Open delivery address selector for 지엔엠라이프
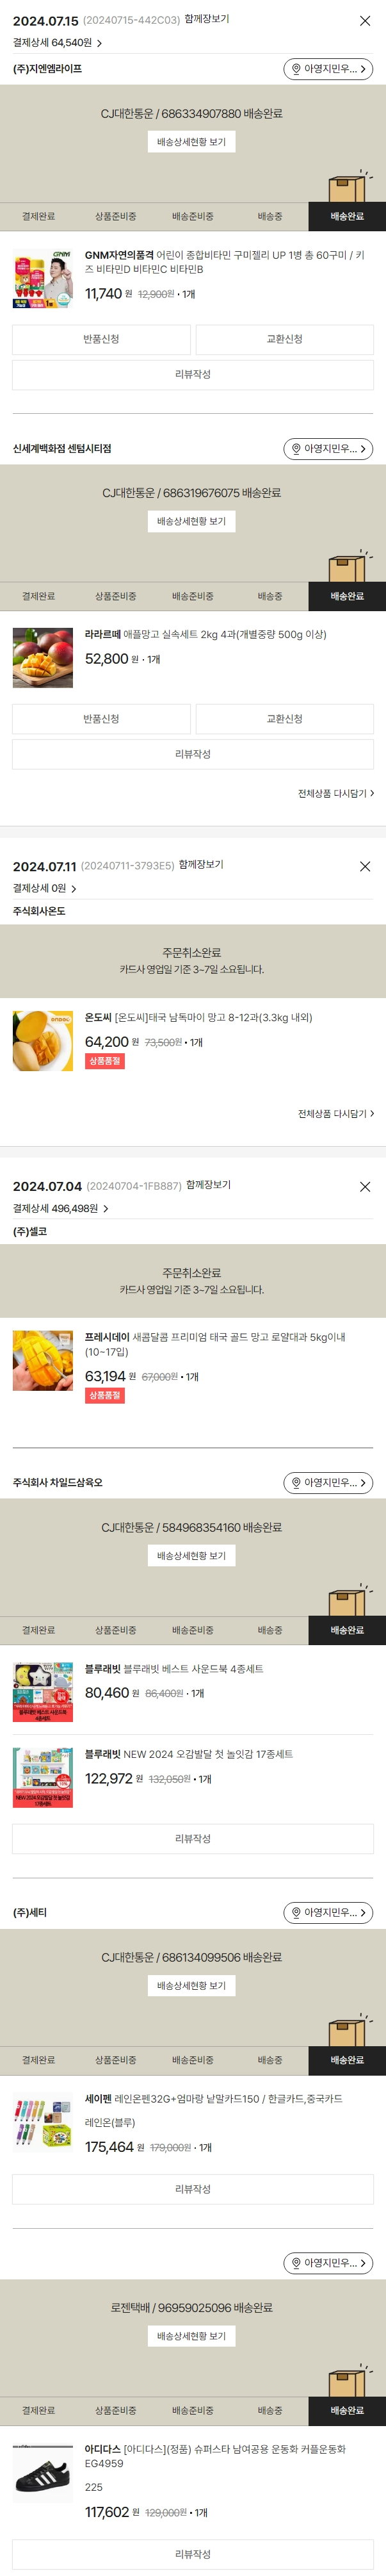This screenshot has width=386, height=2576. [328, 68]
